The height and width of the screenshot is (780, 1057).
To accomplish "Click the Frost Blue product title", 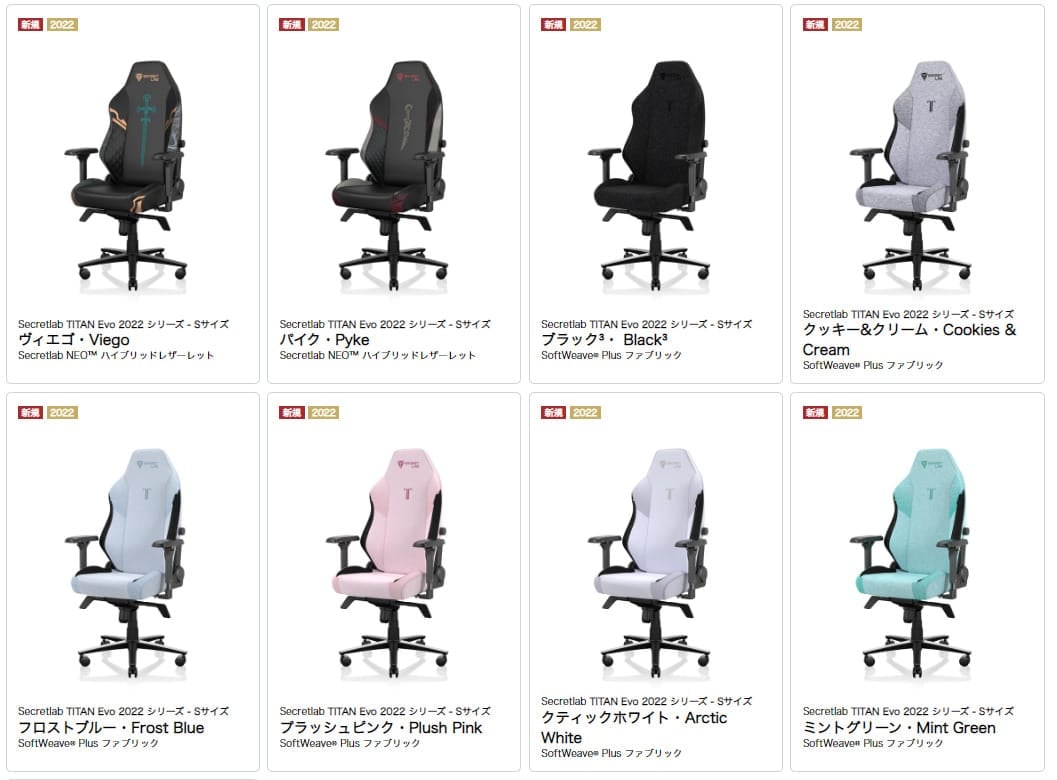I will pyautogui.click(x=111, y=727).
